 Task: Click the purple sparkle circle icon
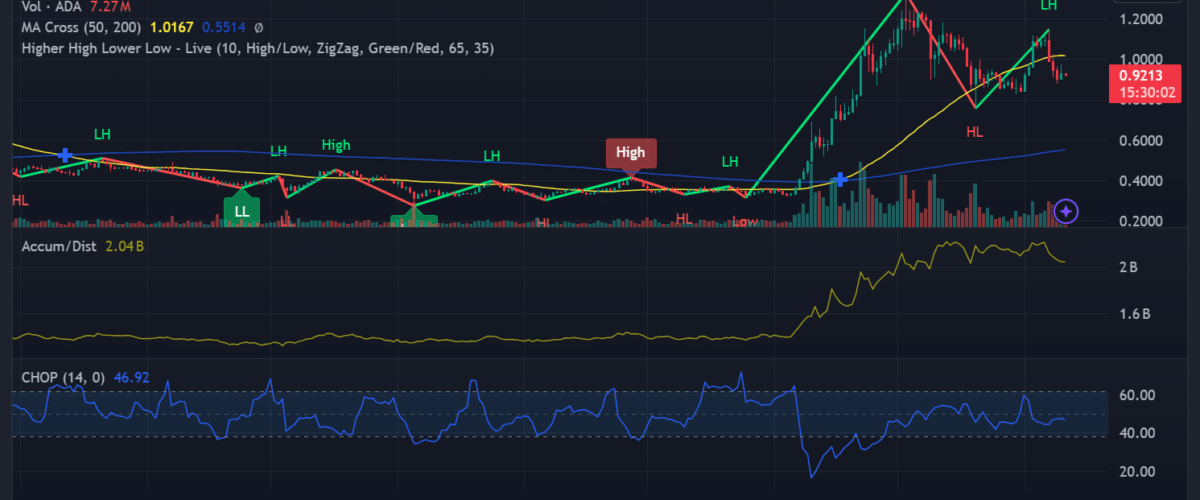1067,211
